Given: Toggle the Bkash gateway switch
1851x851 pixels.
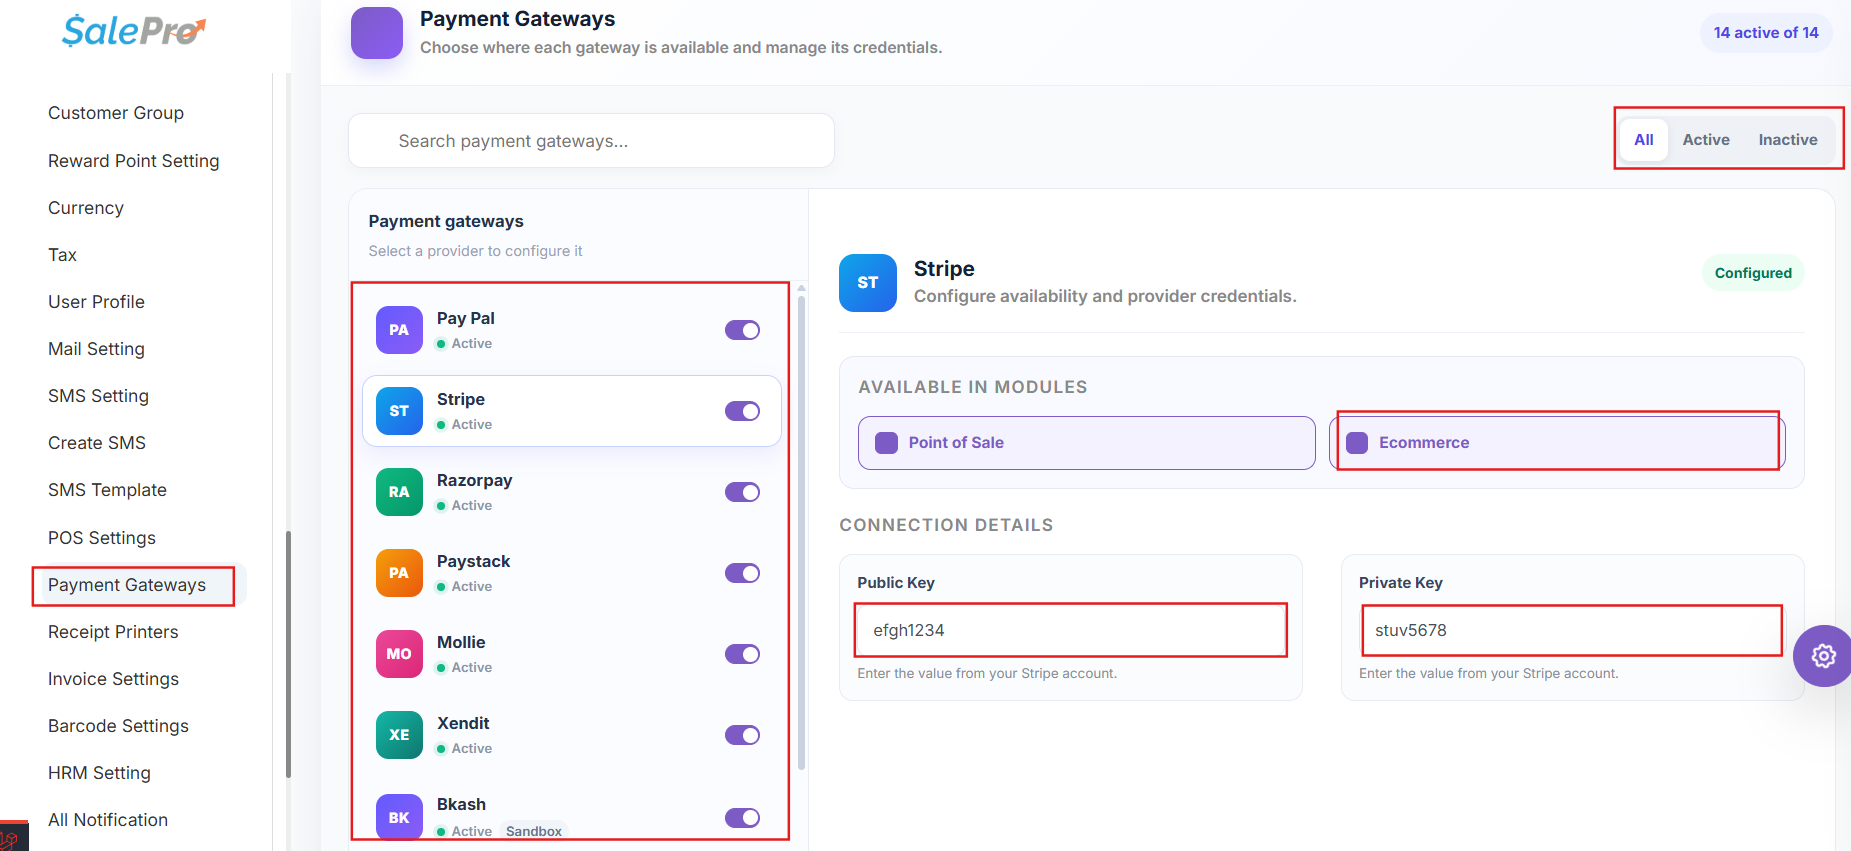Looking at the screenshot, I should click(742, 818).
